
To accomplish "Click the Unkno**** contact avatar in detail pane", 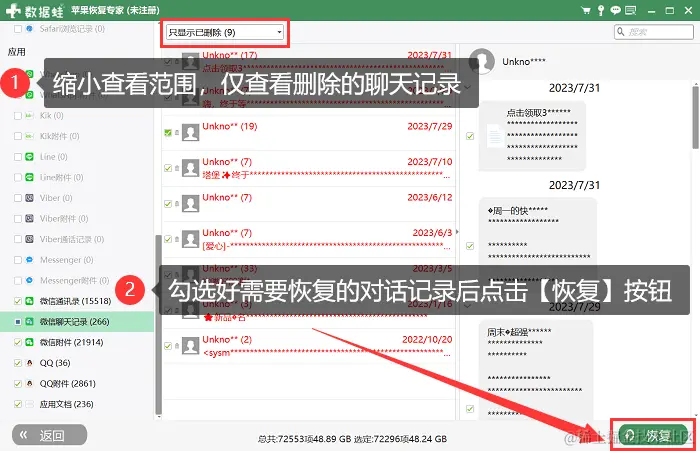I will pyautogui.click(x=482, y=61).
